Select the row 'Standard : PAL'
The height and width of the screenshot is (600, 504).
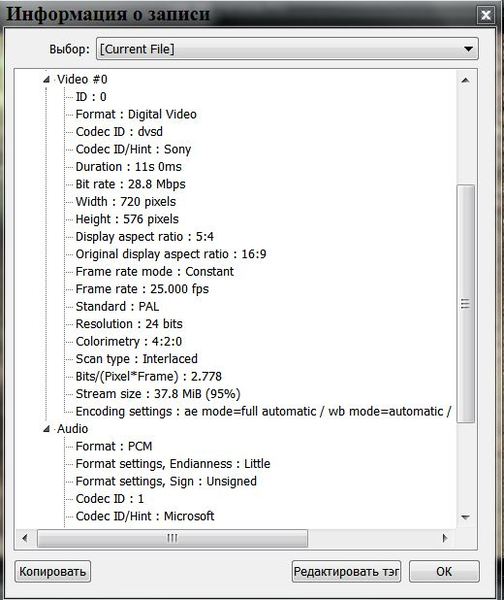(117, 307)
